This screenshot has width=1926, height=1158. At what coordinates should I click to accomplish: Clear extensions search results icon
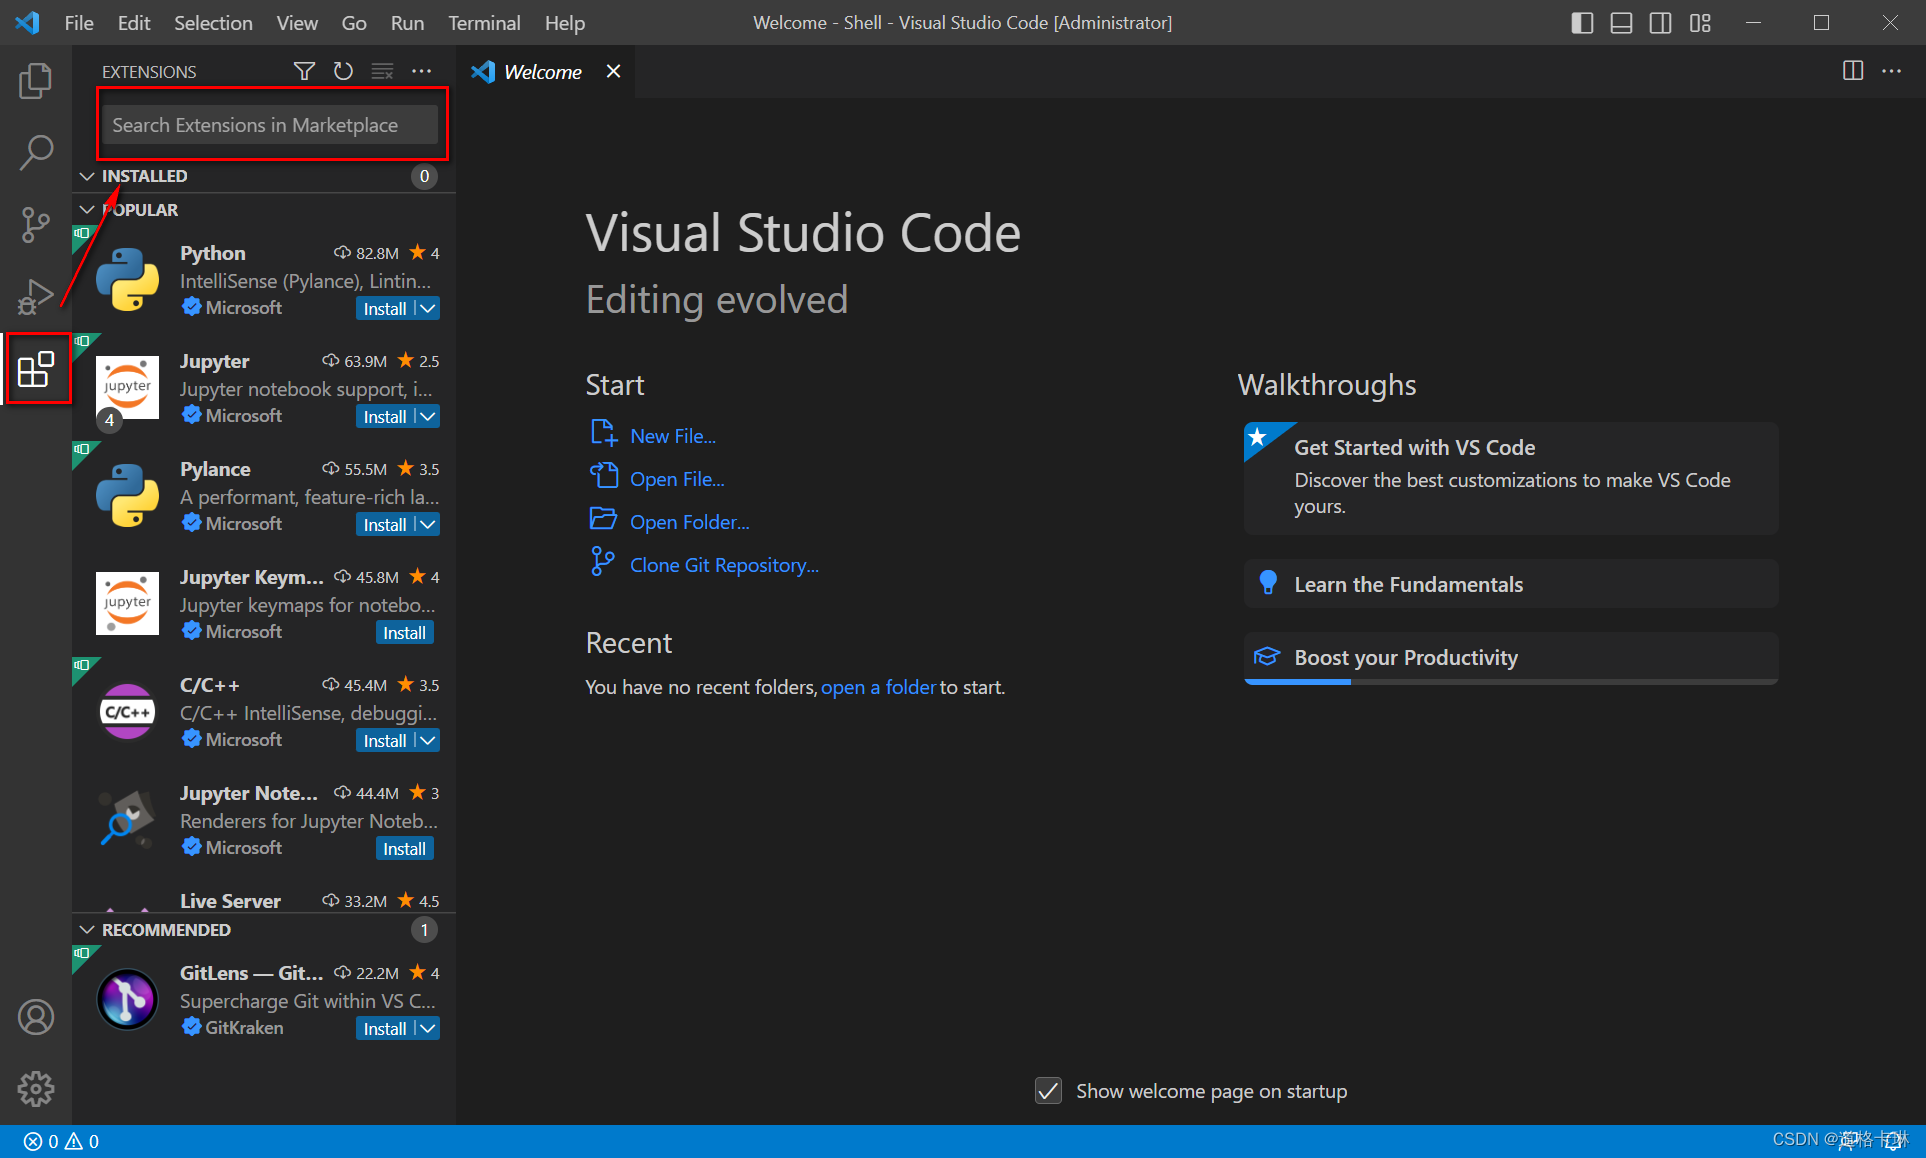382,71
